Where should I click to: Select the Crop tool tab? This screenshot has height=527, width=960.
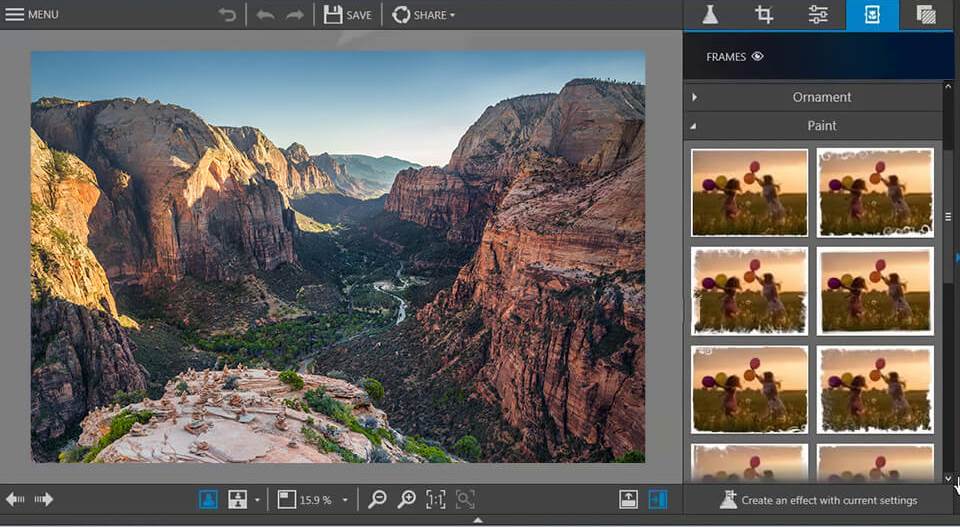point(765,15)
